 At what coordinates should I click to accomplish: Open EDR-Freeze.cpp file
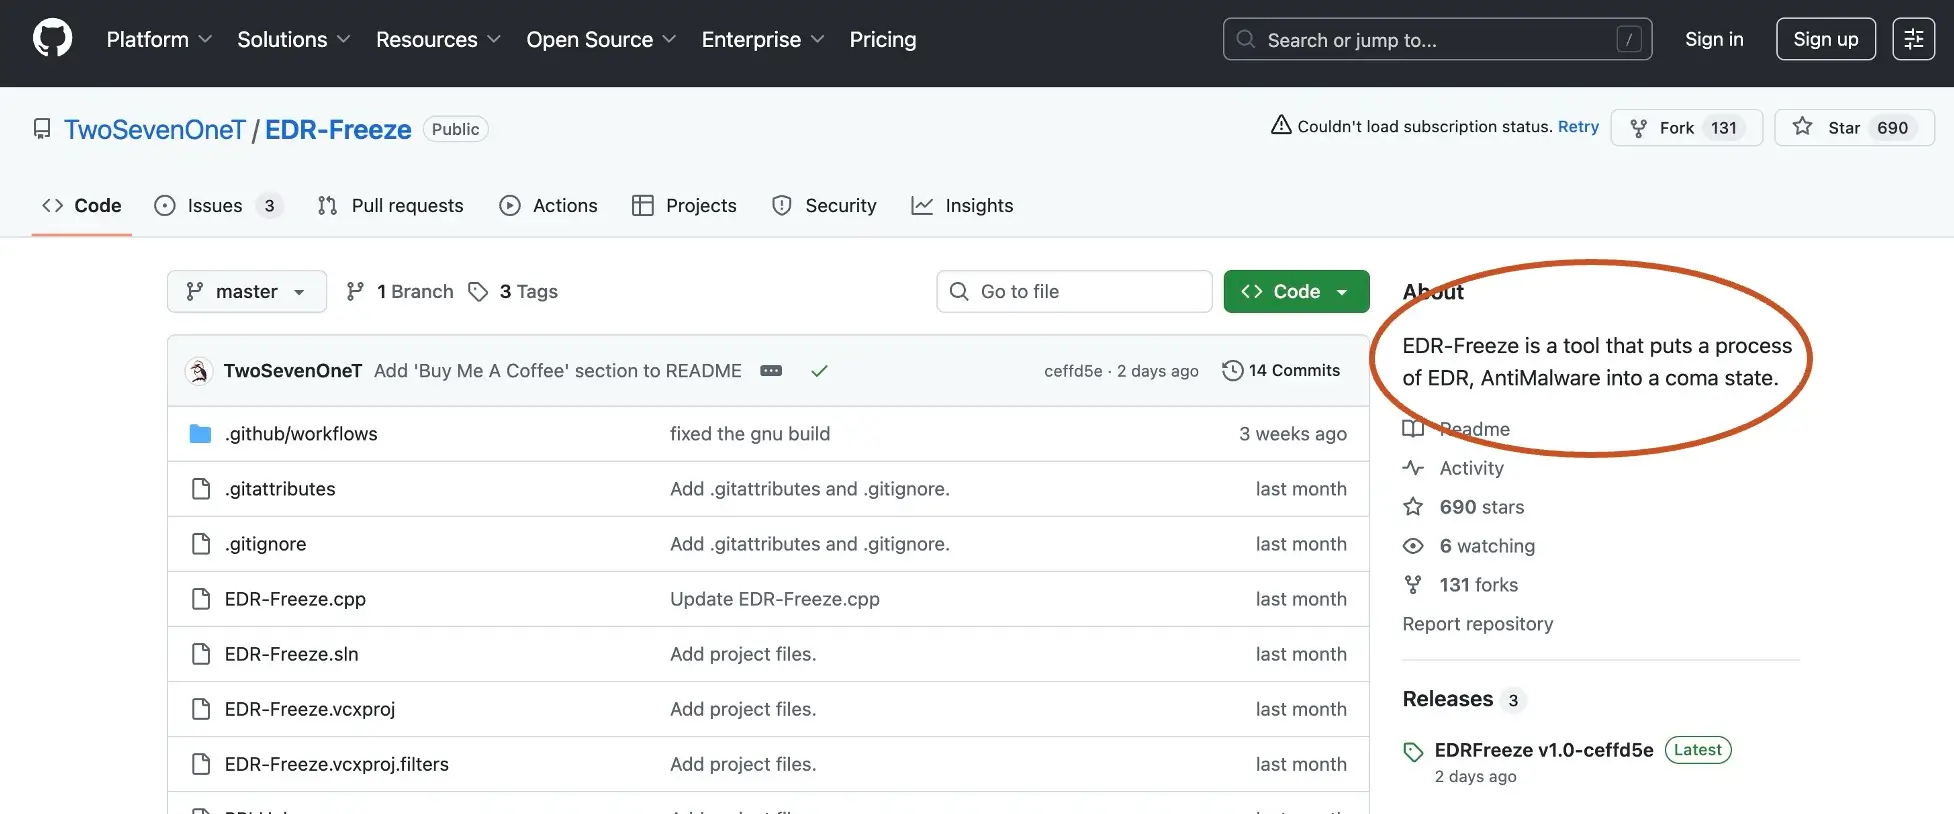(x=295, y=599)
